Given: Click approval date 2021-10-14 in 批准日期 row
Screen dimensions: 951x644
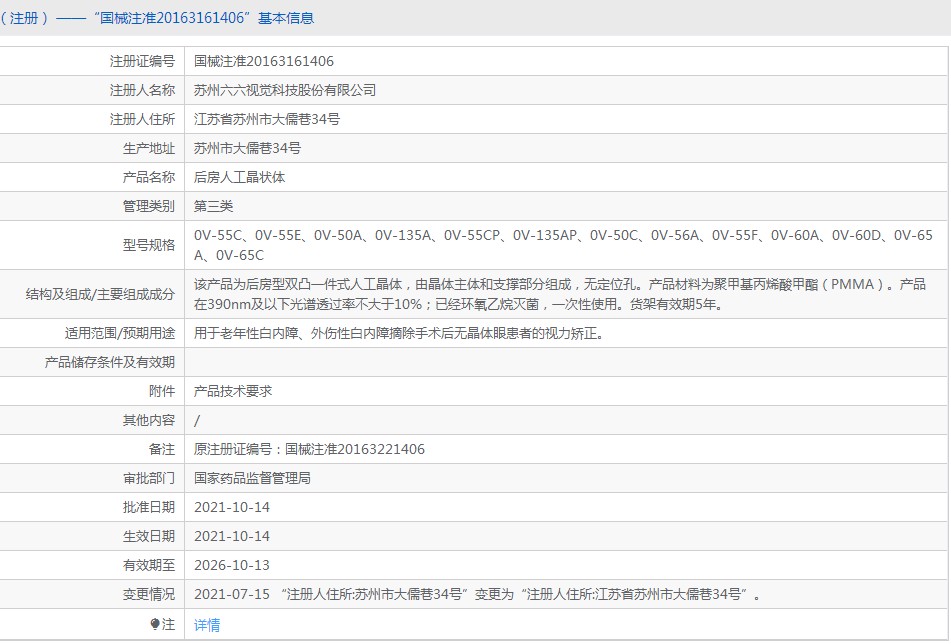Looking at the screenshot, I should point(232,507).
